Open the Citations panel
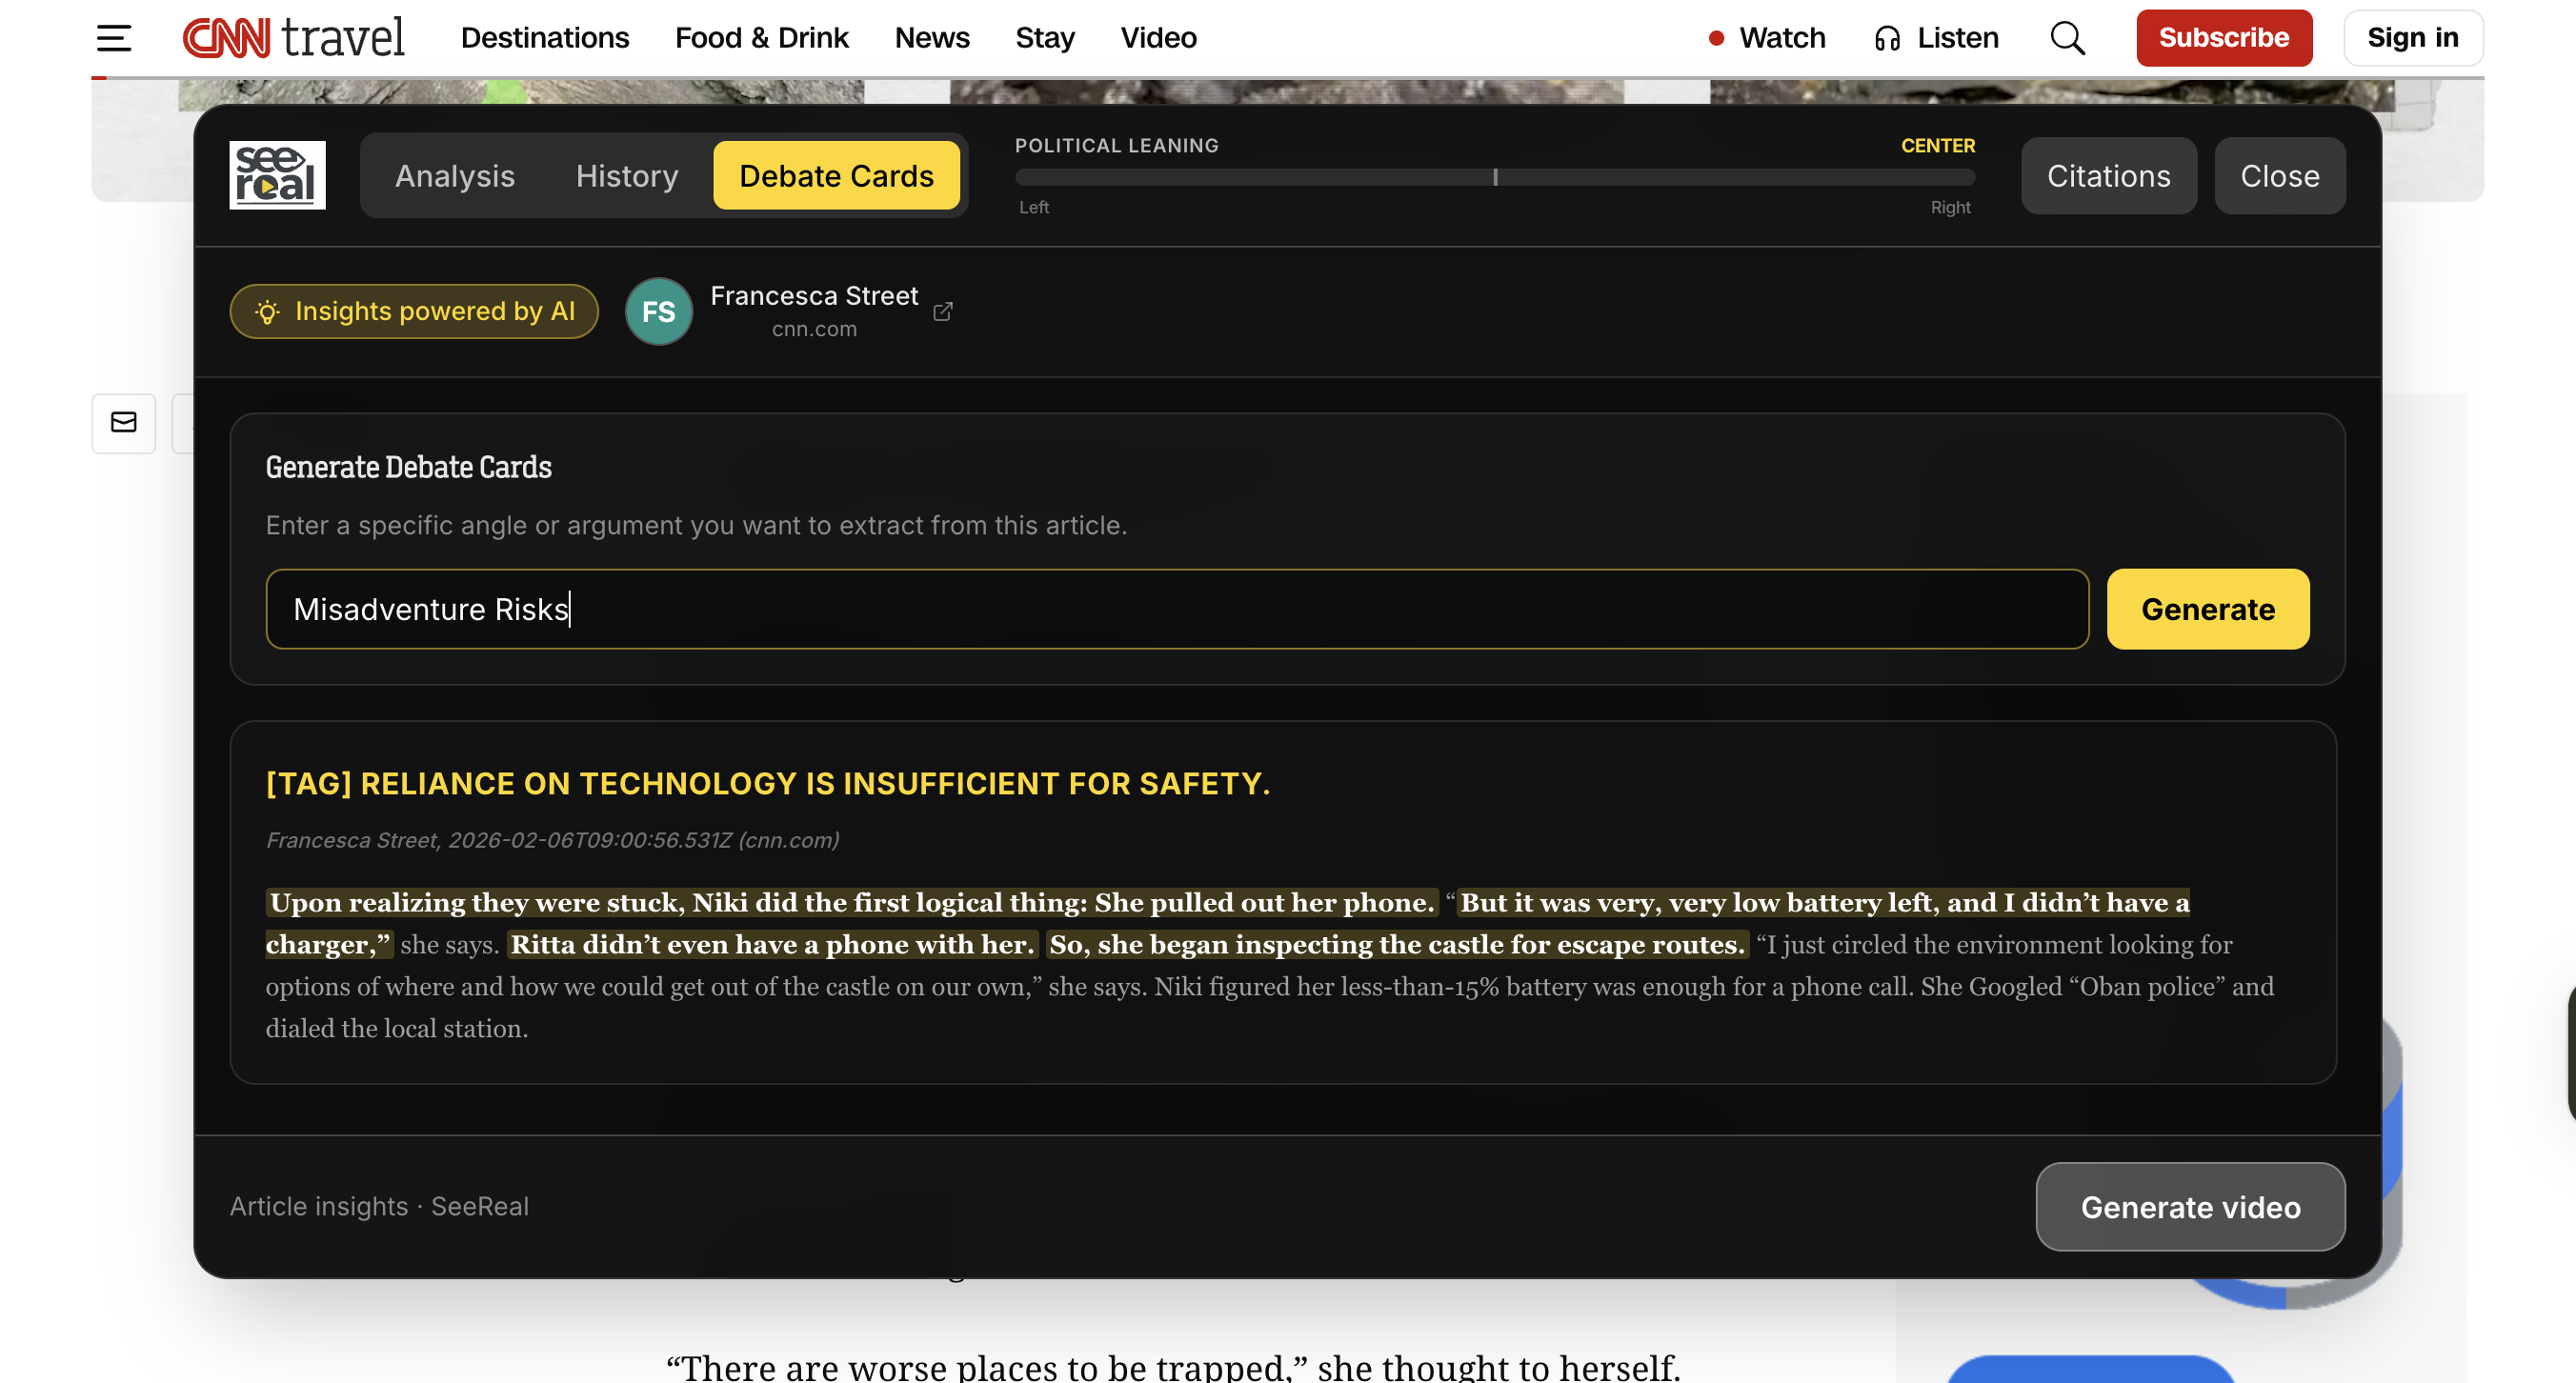Screen dimensions: 2576x1383 [2108, 176]
